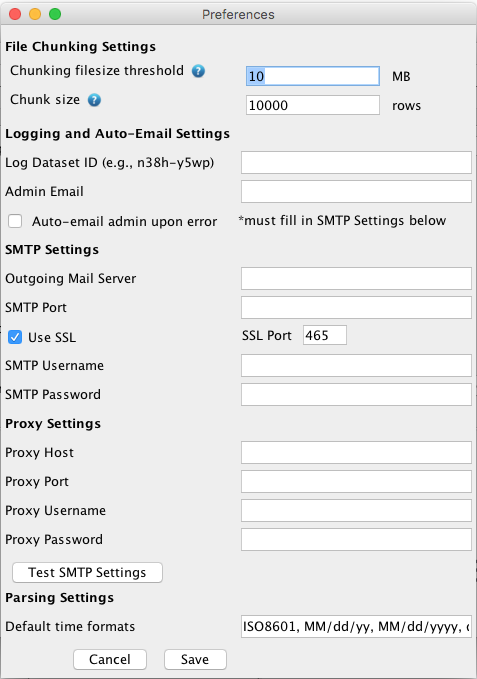The height and width of the screenshot is (679, 477).
Task: Click the Save button
Action: point(195,659)
